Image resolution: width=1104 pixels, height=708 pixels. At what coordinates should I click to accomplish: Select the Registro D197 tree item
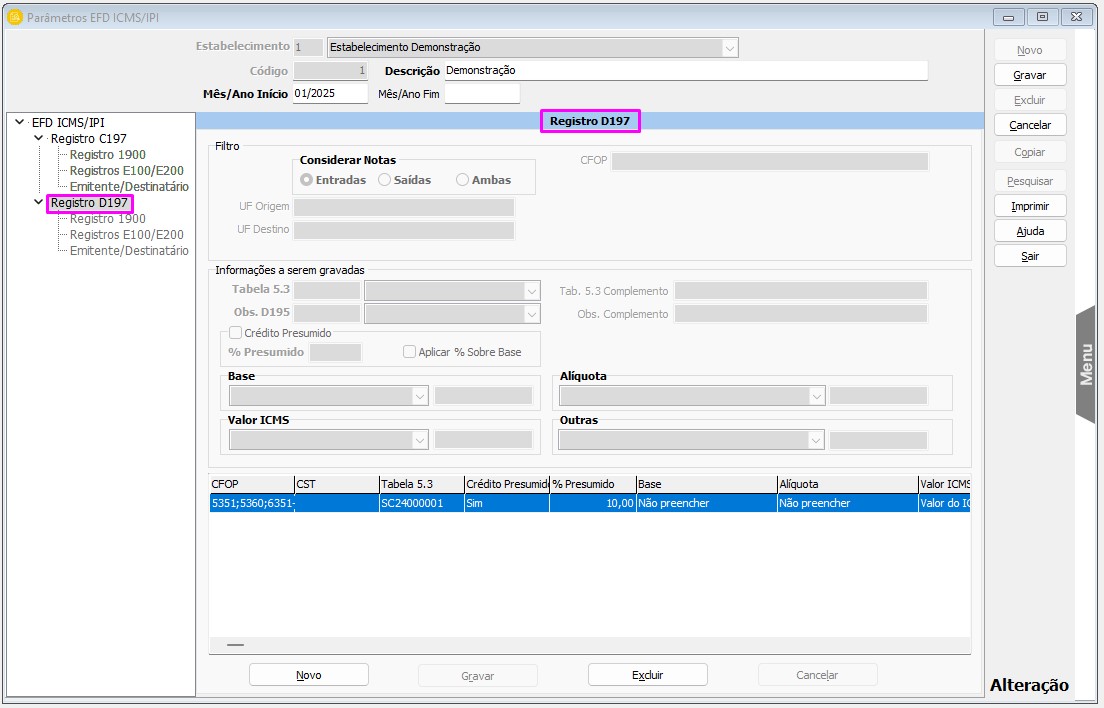89,203
